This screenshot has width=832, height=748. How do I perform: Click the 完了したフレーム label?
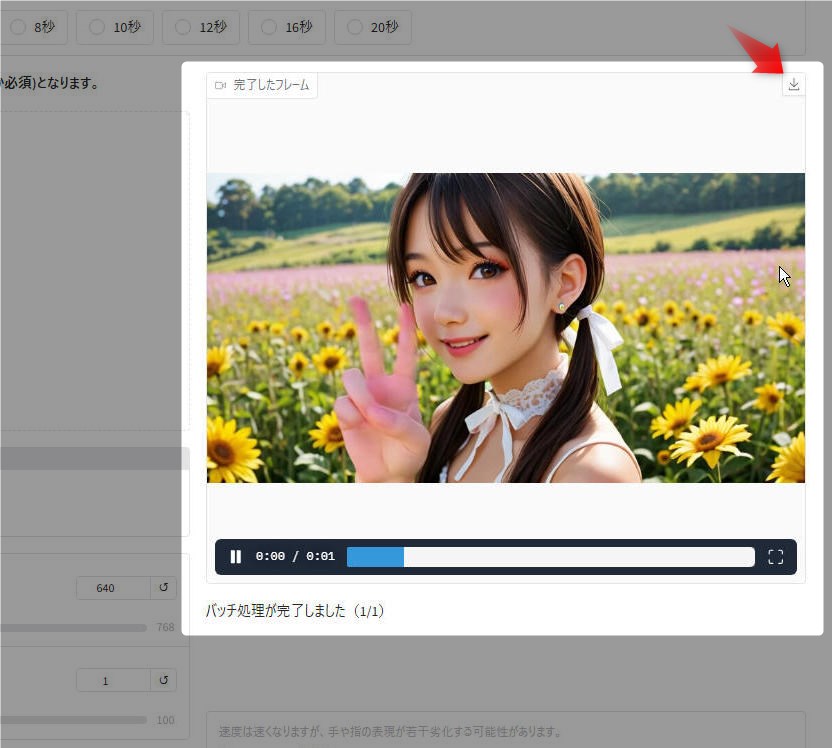272,86
